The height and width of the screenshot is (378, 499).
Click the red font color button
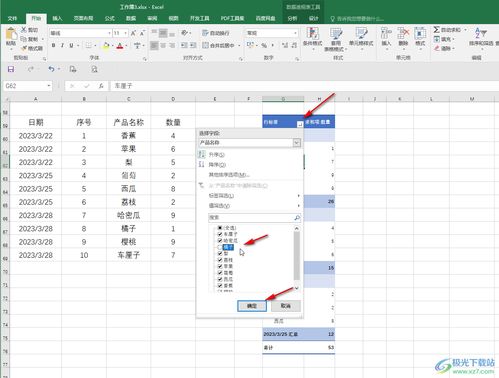coord(120,45)
